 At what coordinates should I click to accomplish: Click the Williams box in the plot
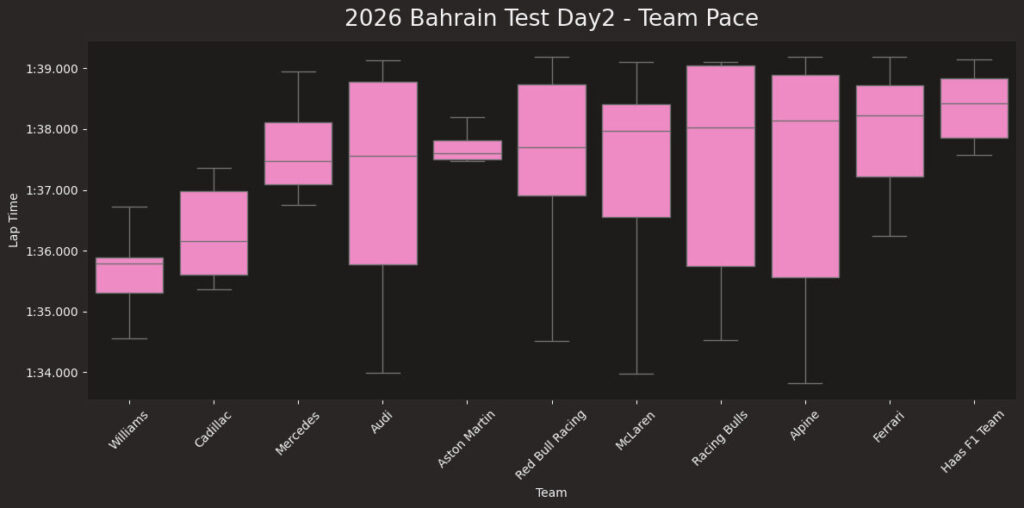pyautogui.click(x=129, y=275)
